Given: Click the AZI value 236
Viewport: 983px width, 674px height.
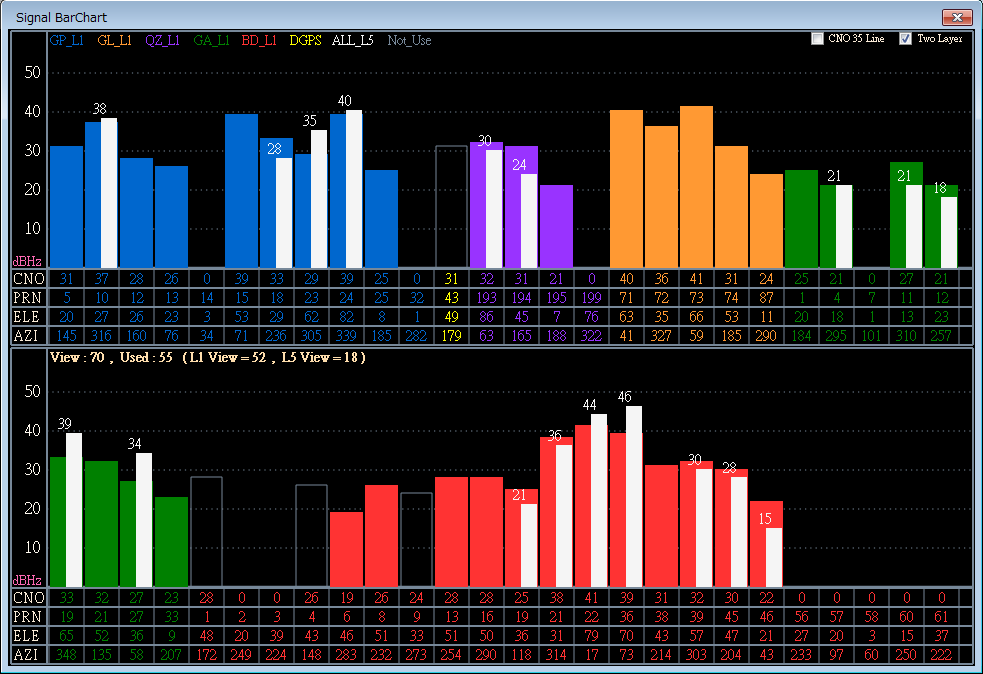Looking at the screenshot, I should coord(276,335).
